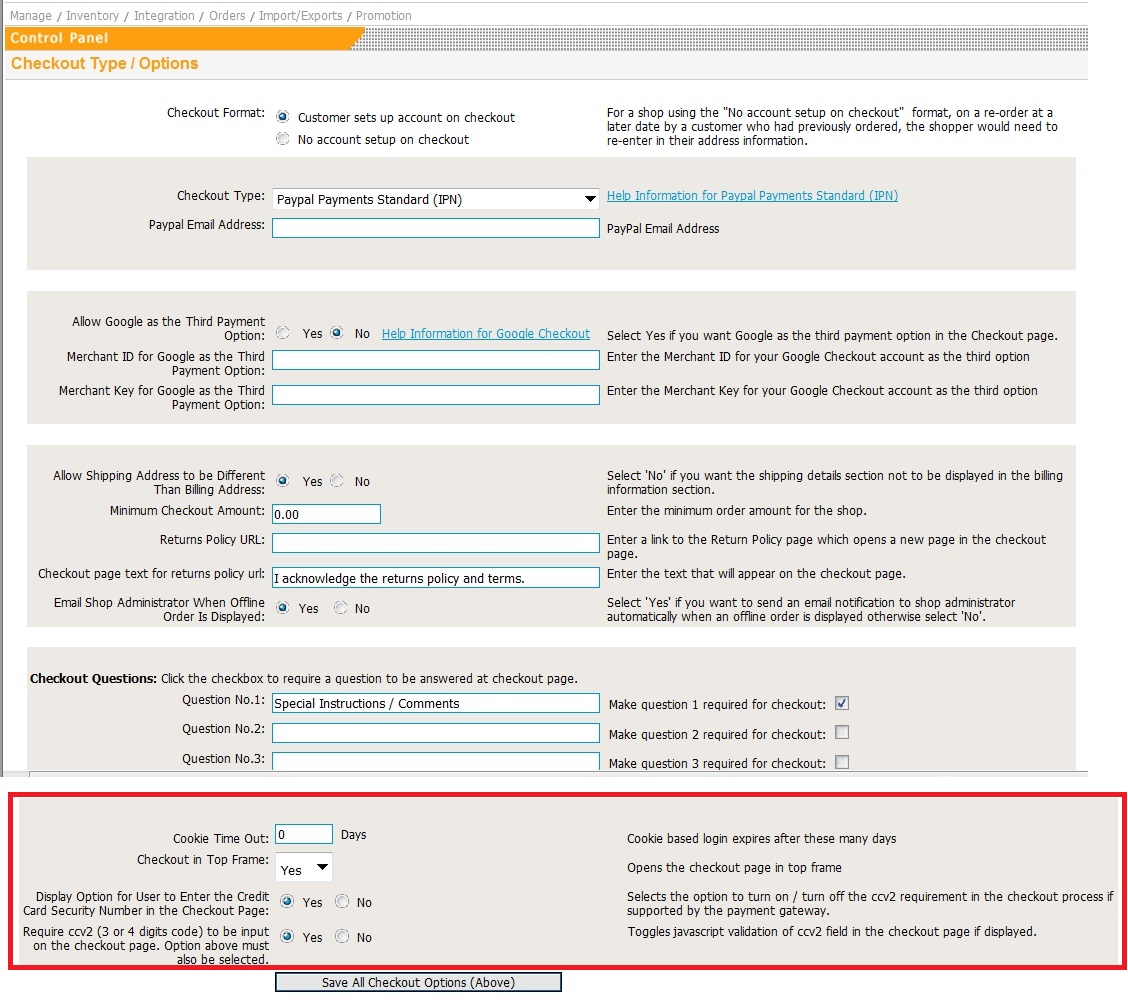
Task: Click the Cookie Time Out days field
Action: (x=304, y=834)
